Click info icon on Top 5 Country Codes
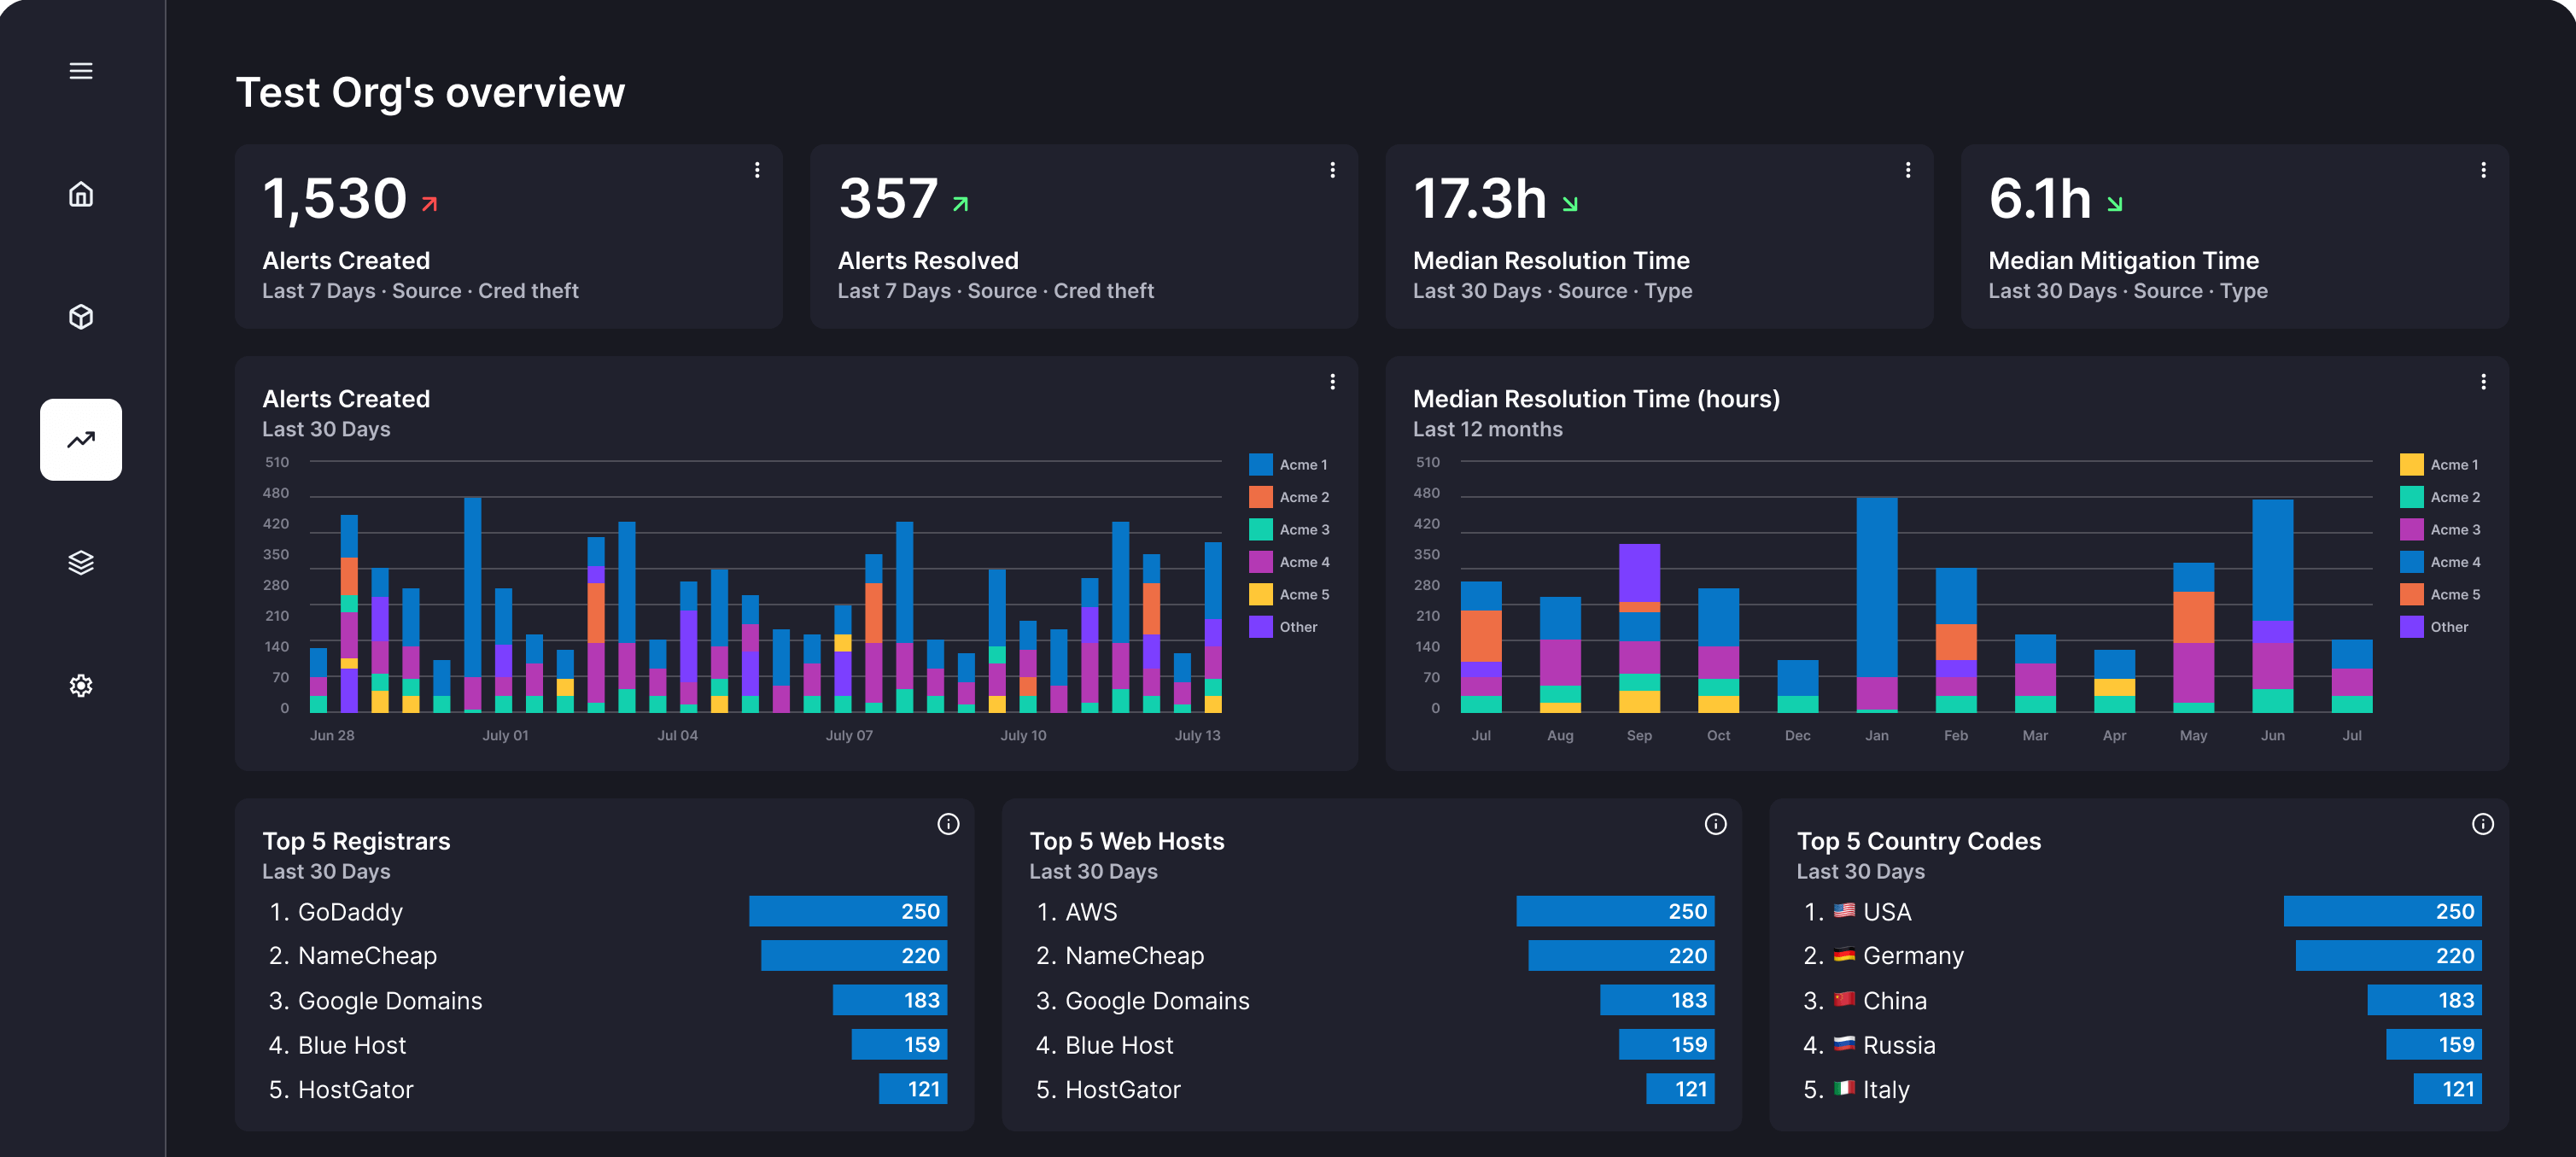This screenshot has width=2576, height=1157. [2482, 824]
